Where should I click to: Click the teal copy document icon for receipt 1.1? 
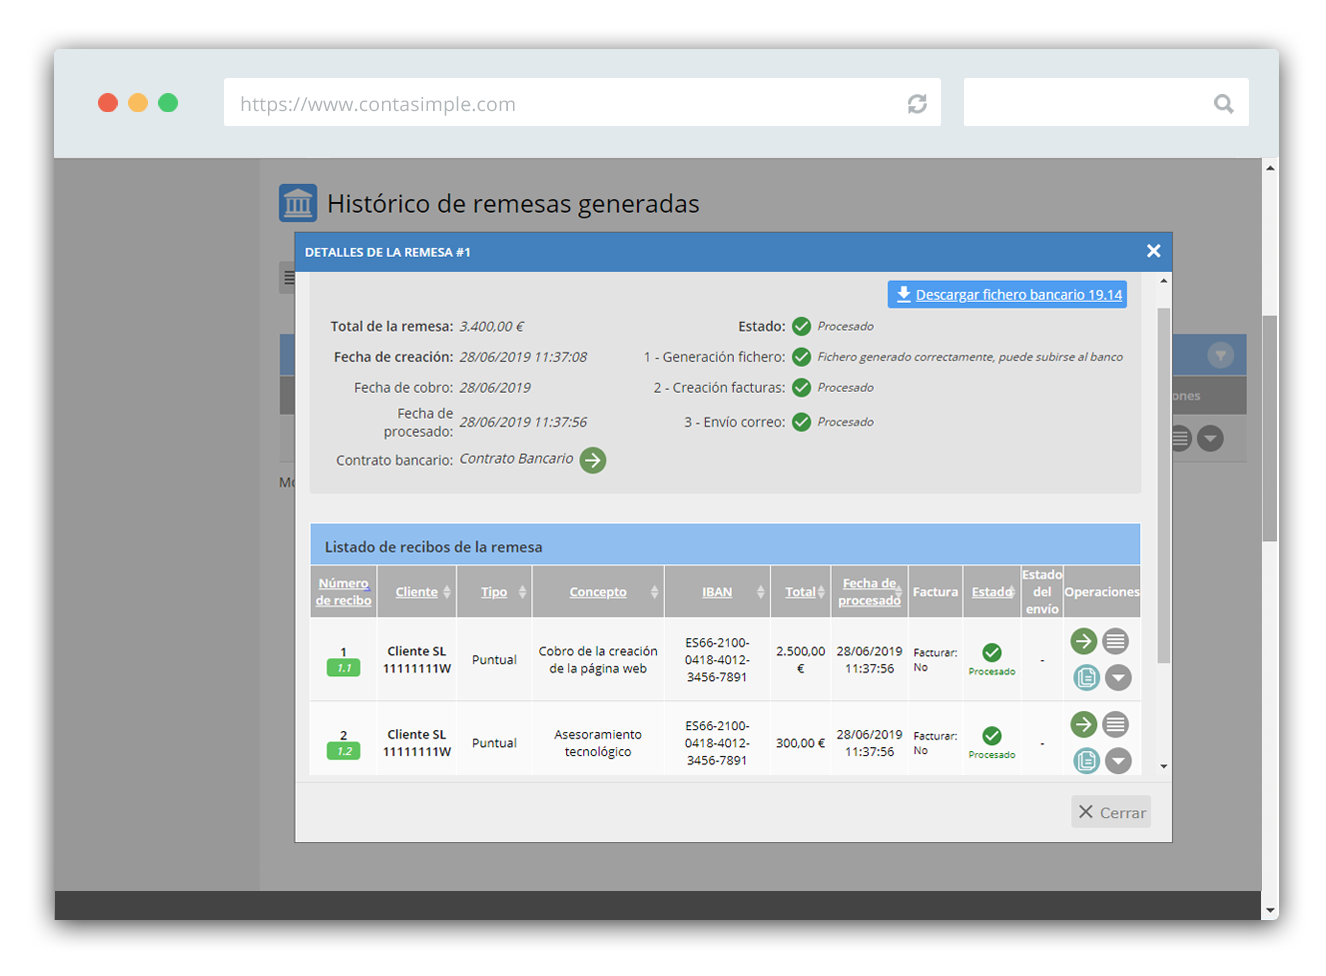pos(1086,677)
